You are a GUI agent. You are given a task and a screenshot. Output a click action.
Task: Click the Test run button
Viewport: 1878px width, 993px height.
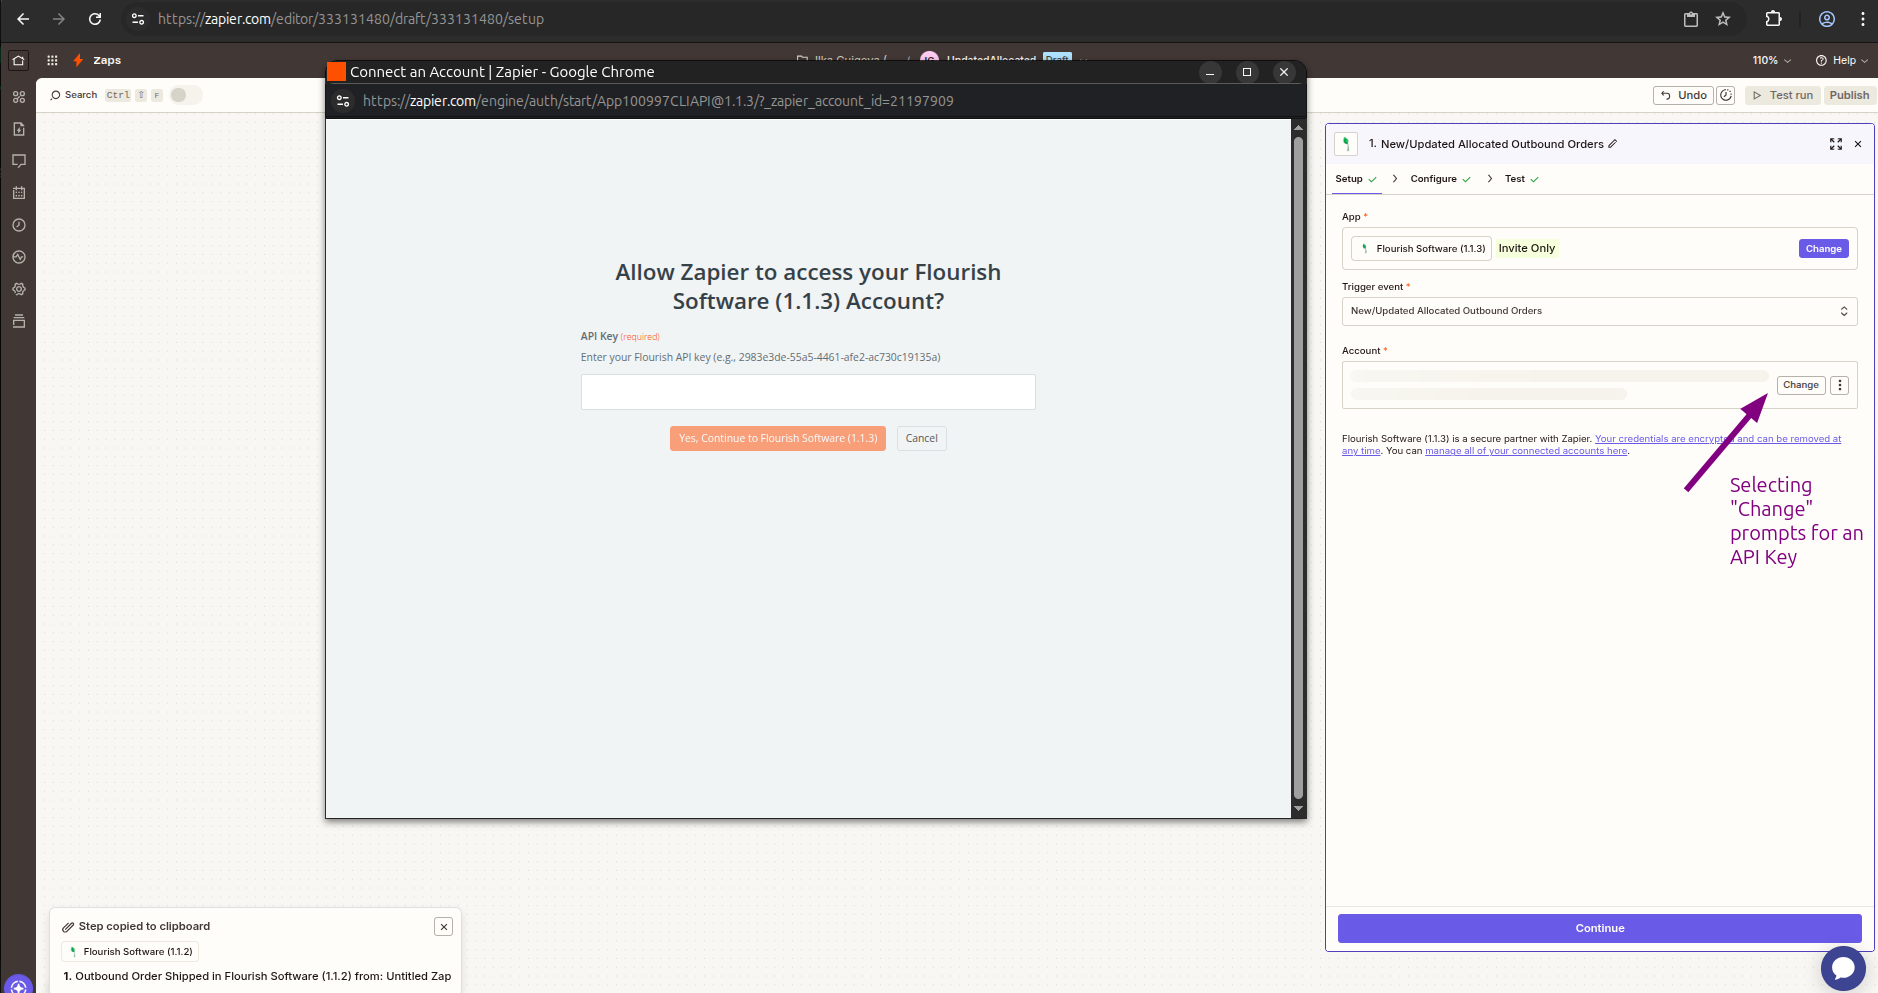click(x=1782, y=95)
